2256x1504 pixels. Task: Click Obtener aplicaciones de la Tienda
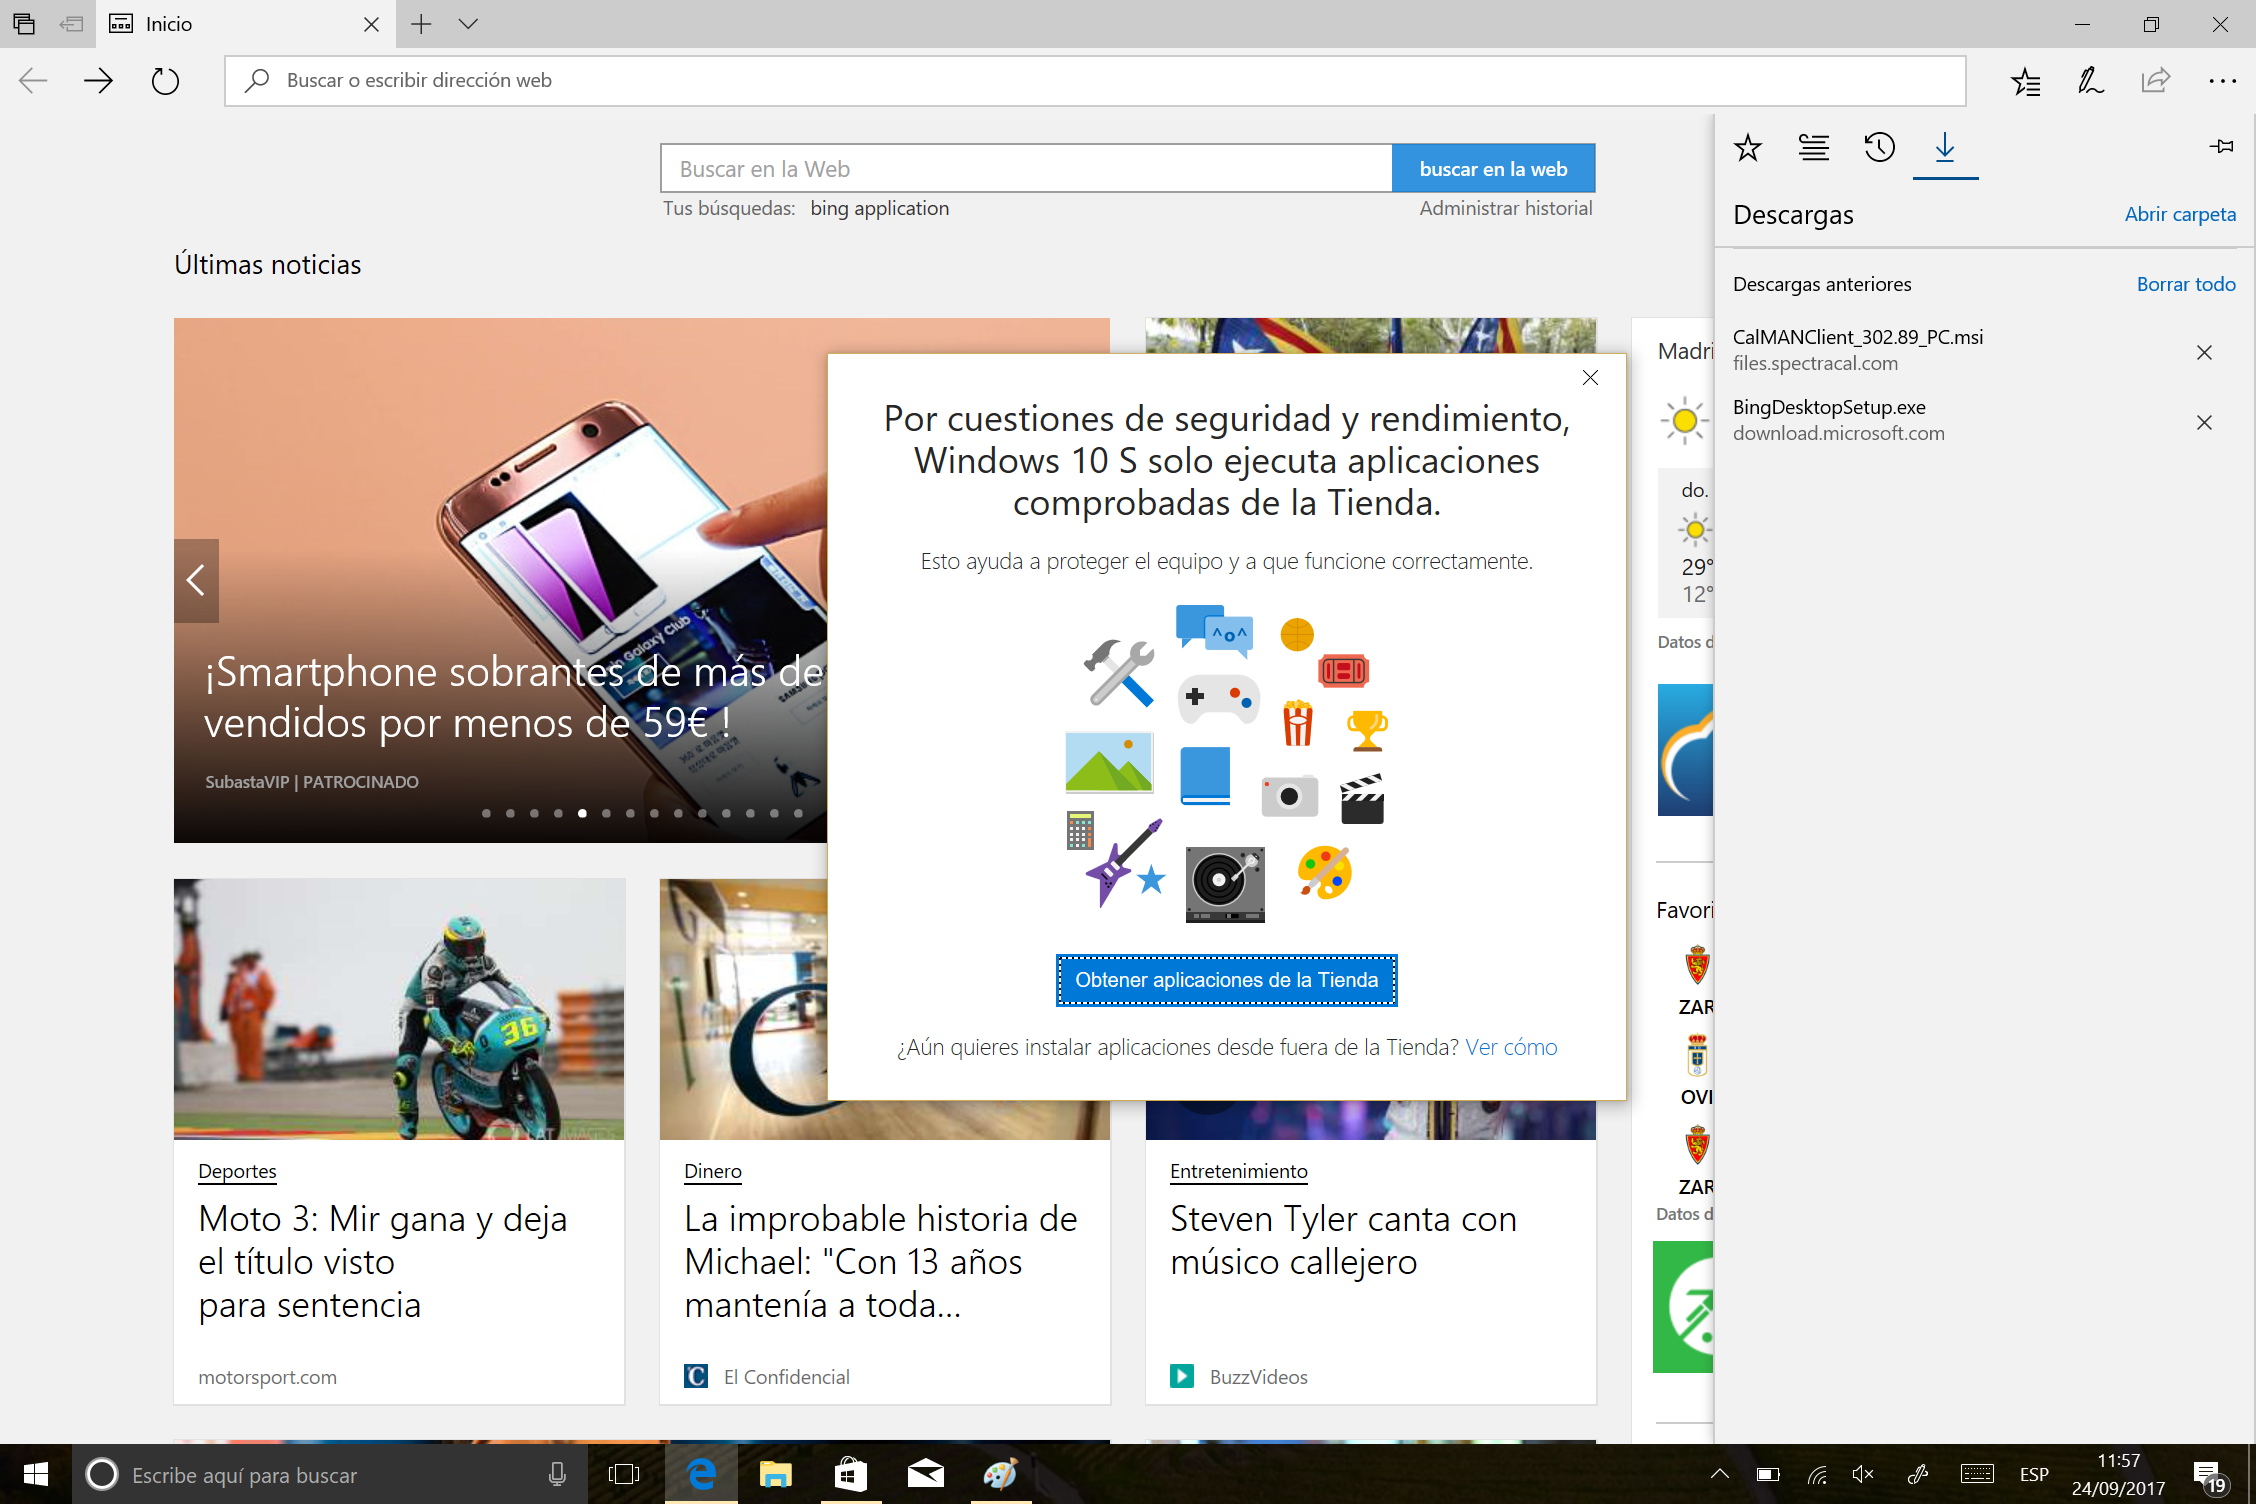pos(1226,980)
